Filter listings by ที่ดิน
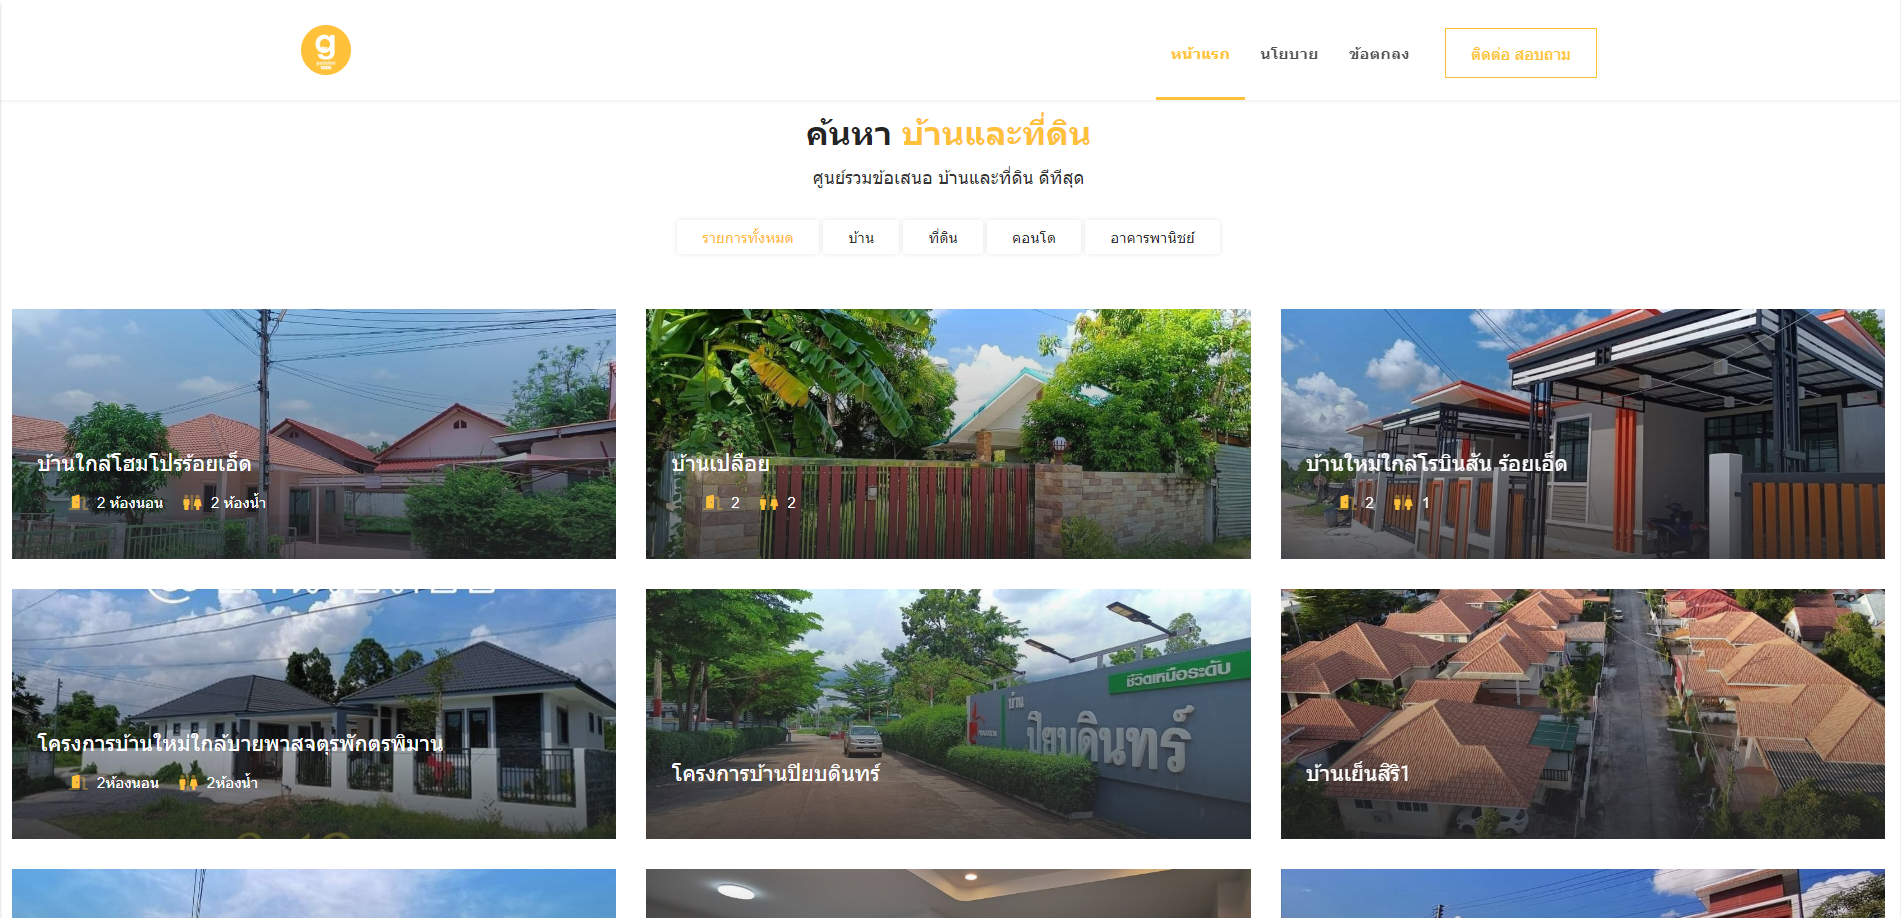The height and width of the screenshot is (918, 1901). tap(943, 238)
